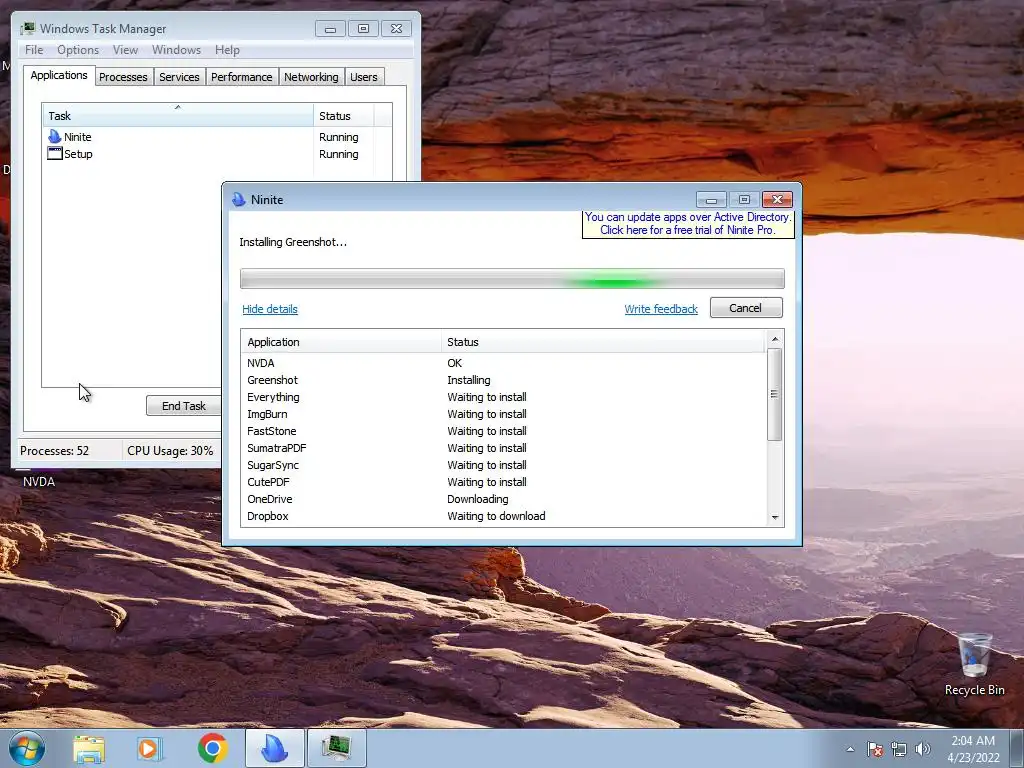Switch to the Services tab
Viewport: 1024px width, 768px height.
(179, 77)
